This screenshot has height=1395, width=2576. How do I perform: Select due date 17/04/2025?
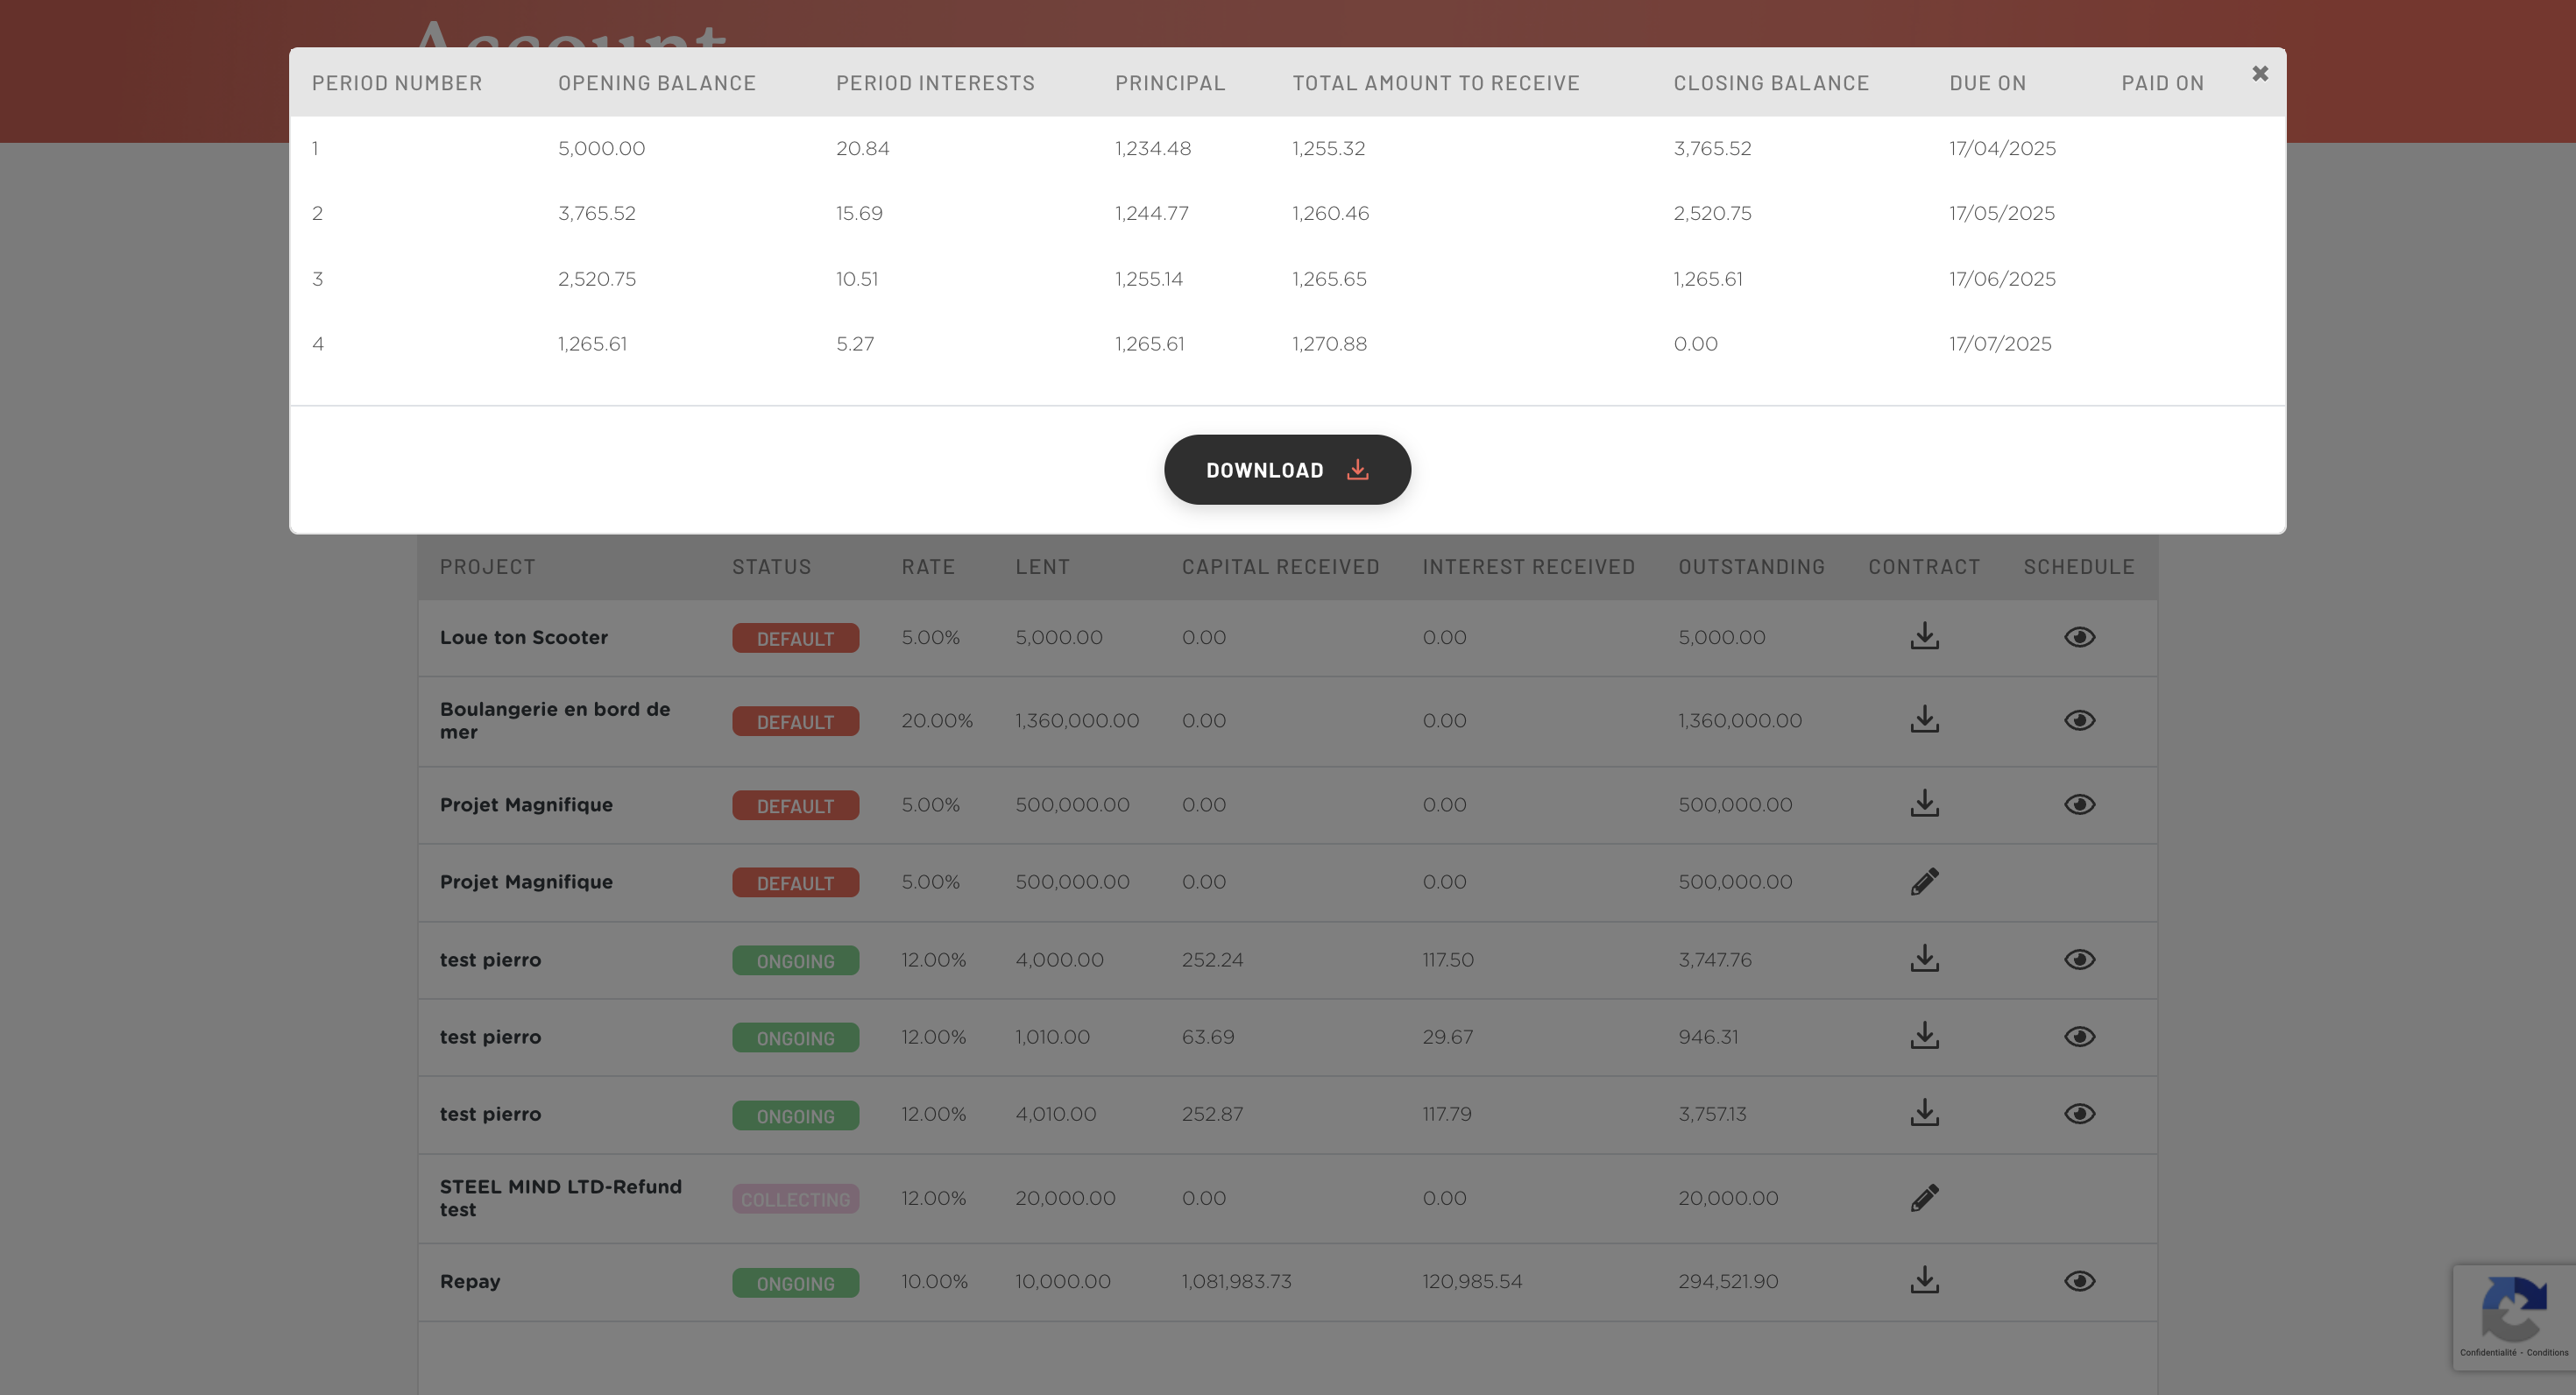pyautogui.click(x=2002, y=148)
